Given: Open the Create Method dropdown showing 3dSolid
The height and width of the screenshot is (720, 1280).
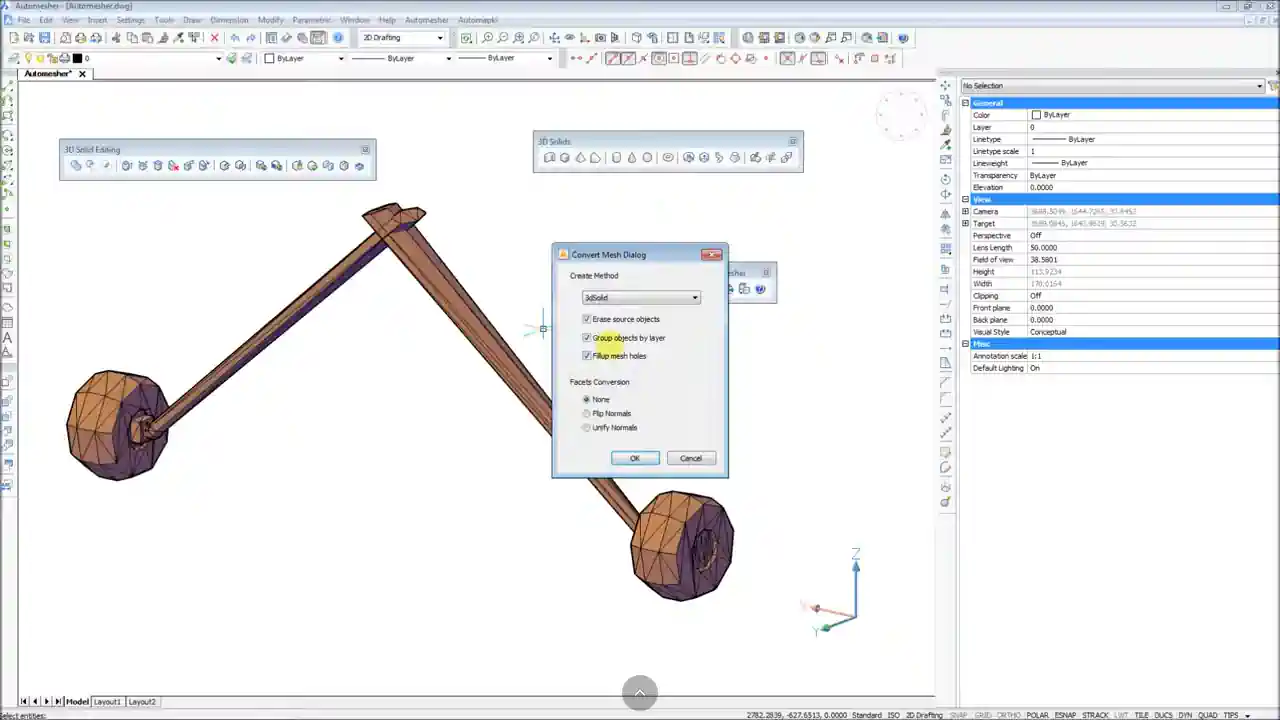Looking at the screenshot, I should coord(694,297).
